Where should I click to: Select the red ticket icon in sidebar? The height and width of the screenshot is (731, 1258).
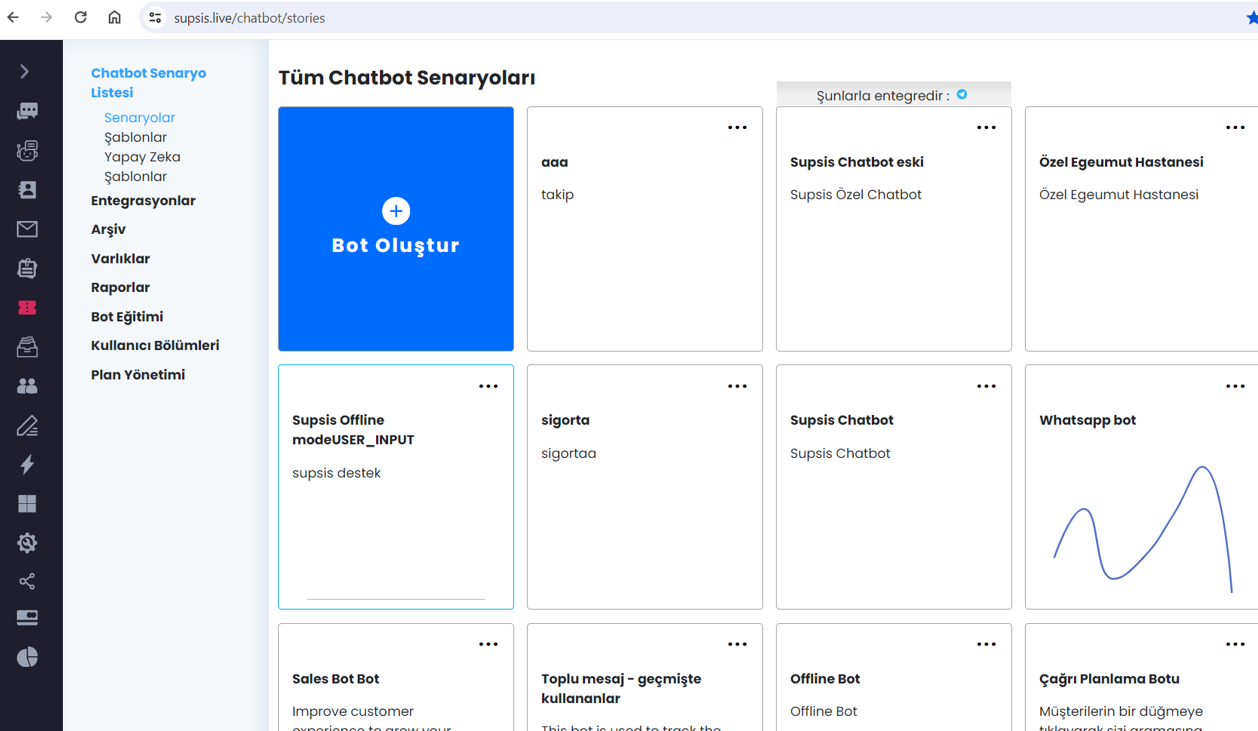point(27,308)
